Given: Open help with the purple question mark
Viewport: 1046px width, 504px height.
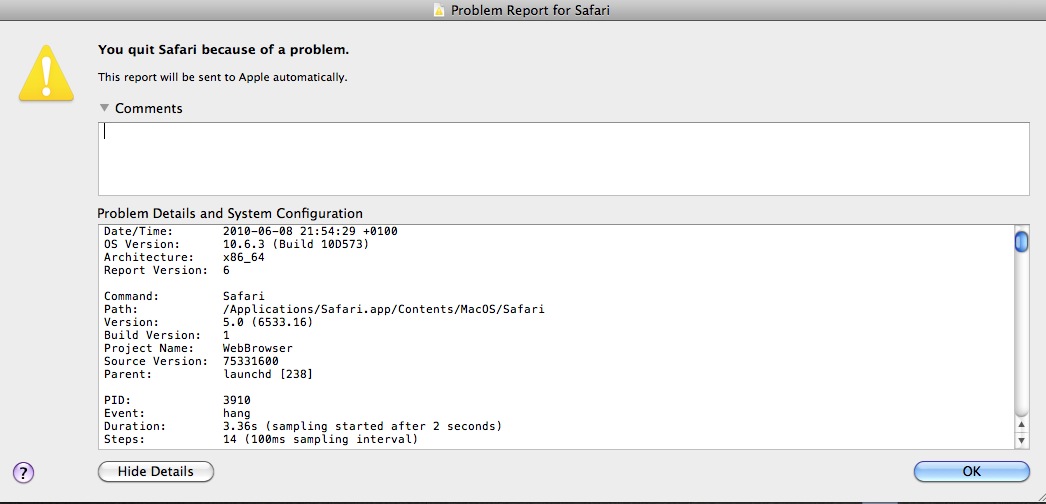Looking at the screenshot, I should click(x=23, y=473).
